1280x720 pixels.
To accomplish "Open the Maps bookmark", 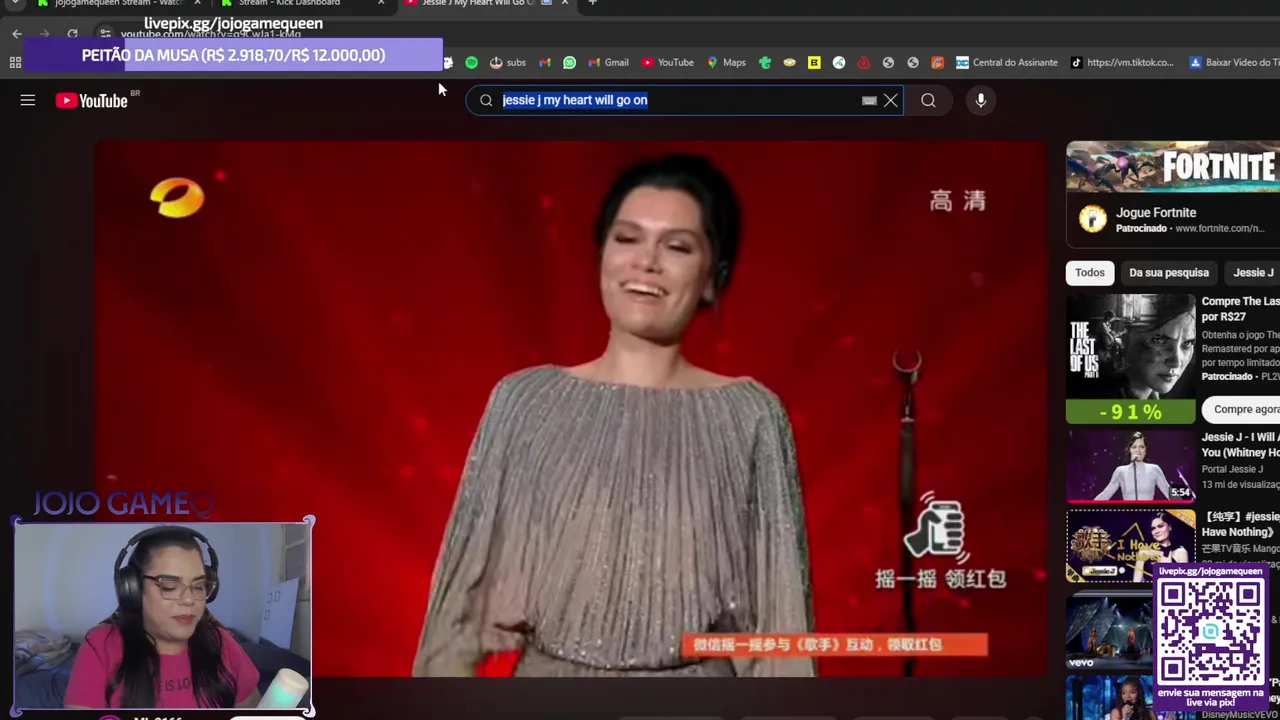I will coord(726,62).
